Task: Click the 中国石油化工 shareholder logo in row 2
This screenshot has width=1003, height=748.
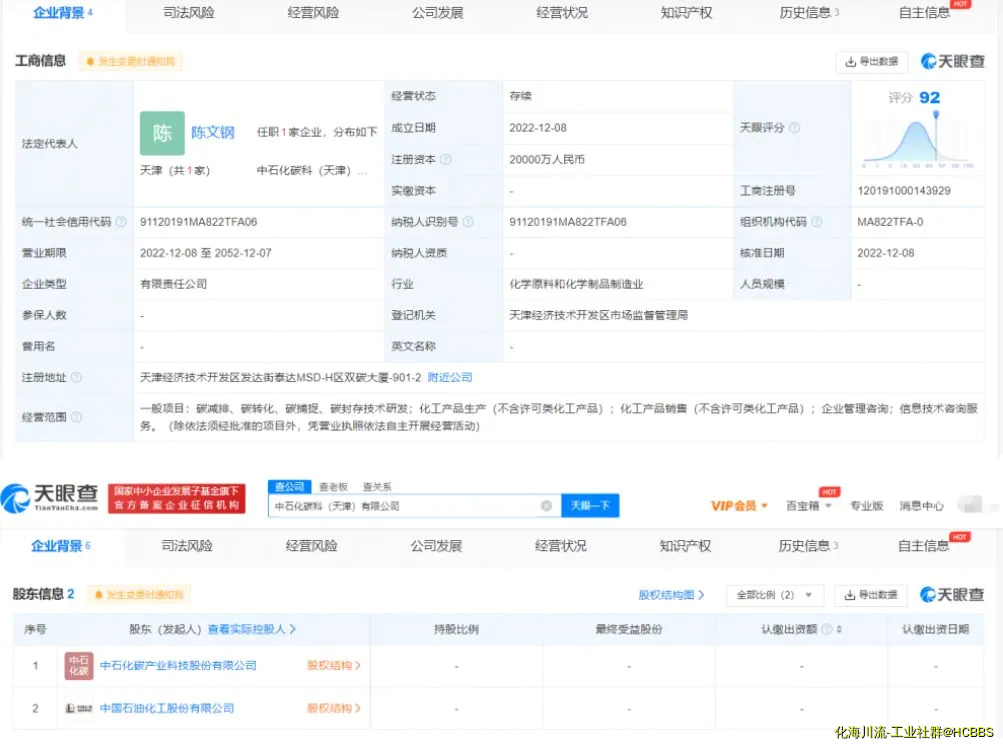Action: pos(79,708)
